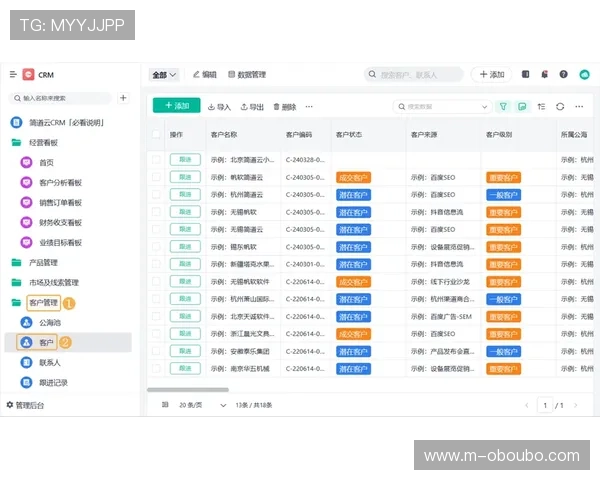600x480 pixels.
Task: Toggle the green filter funnel icon
Action: point(503,106)
